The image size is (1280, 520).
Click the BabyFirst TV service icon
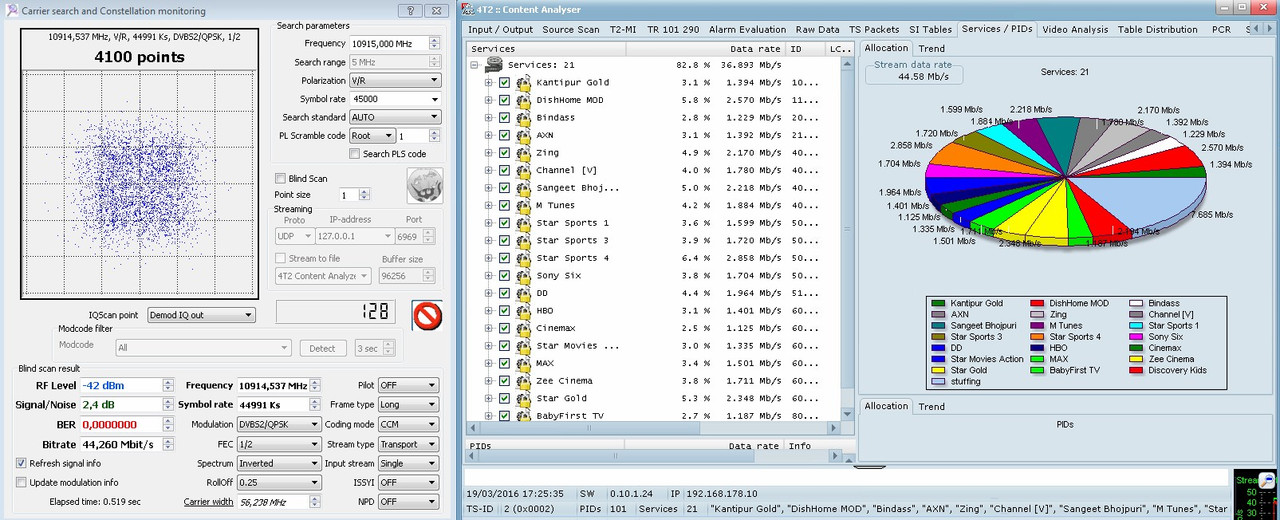tap(523, 416)
